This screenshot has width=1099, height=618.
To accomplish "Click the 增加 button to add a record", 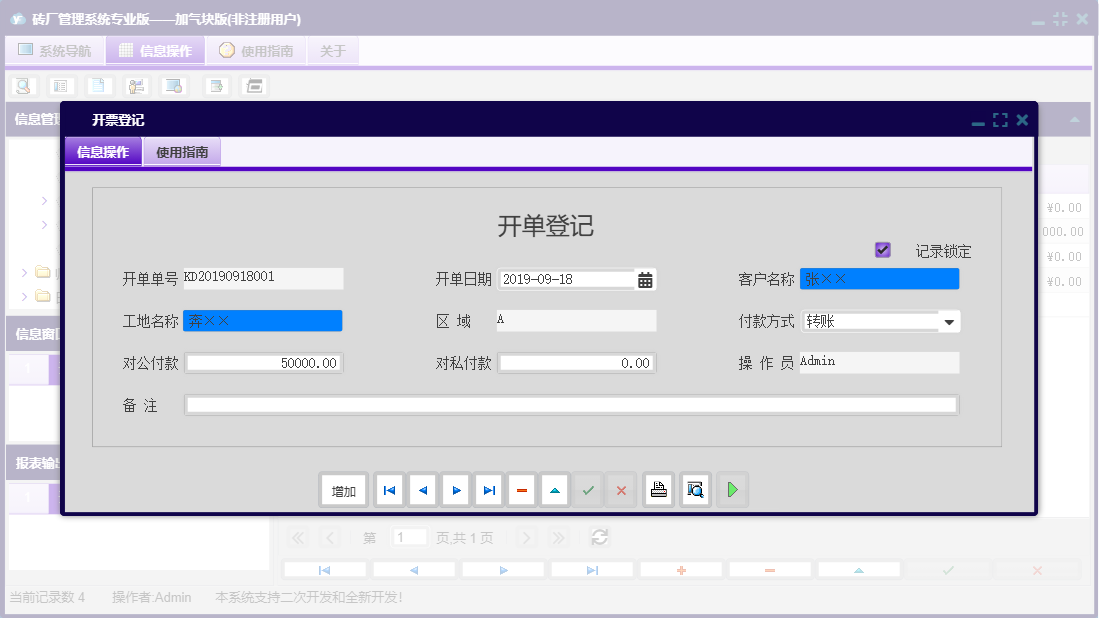I will tap(343, 489).
